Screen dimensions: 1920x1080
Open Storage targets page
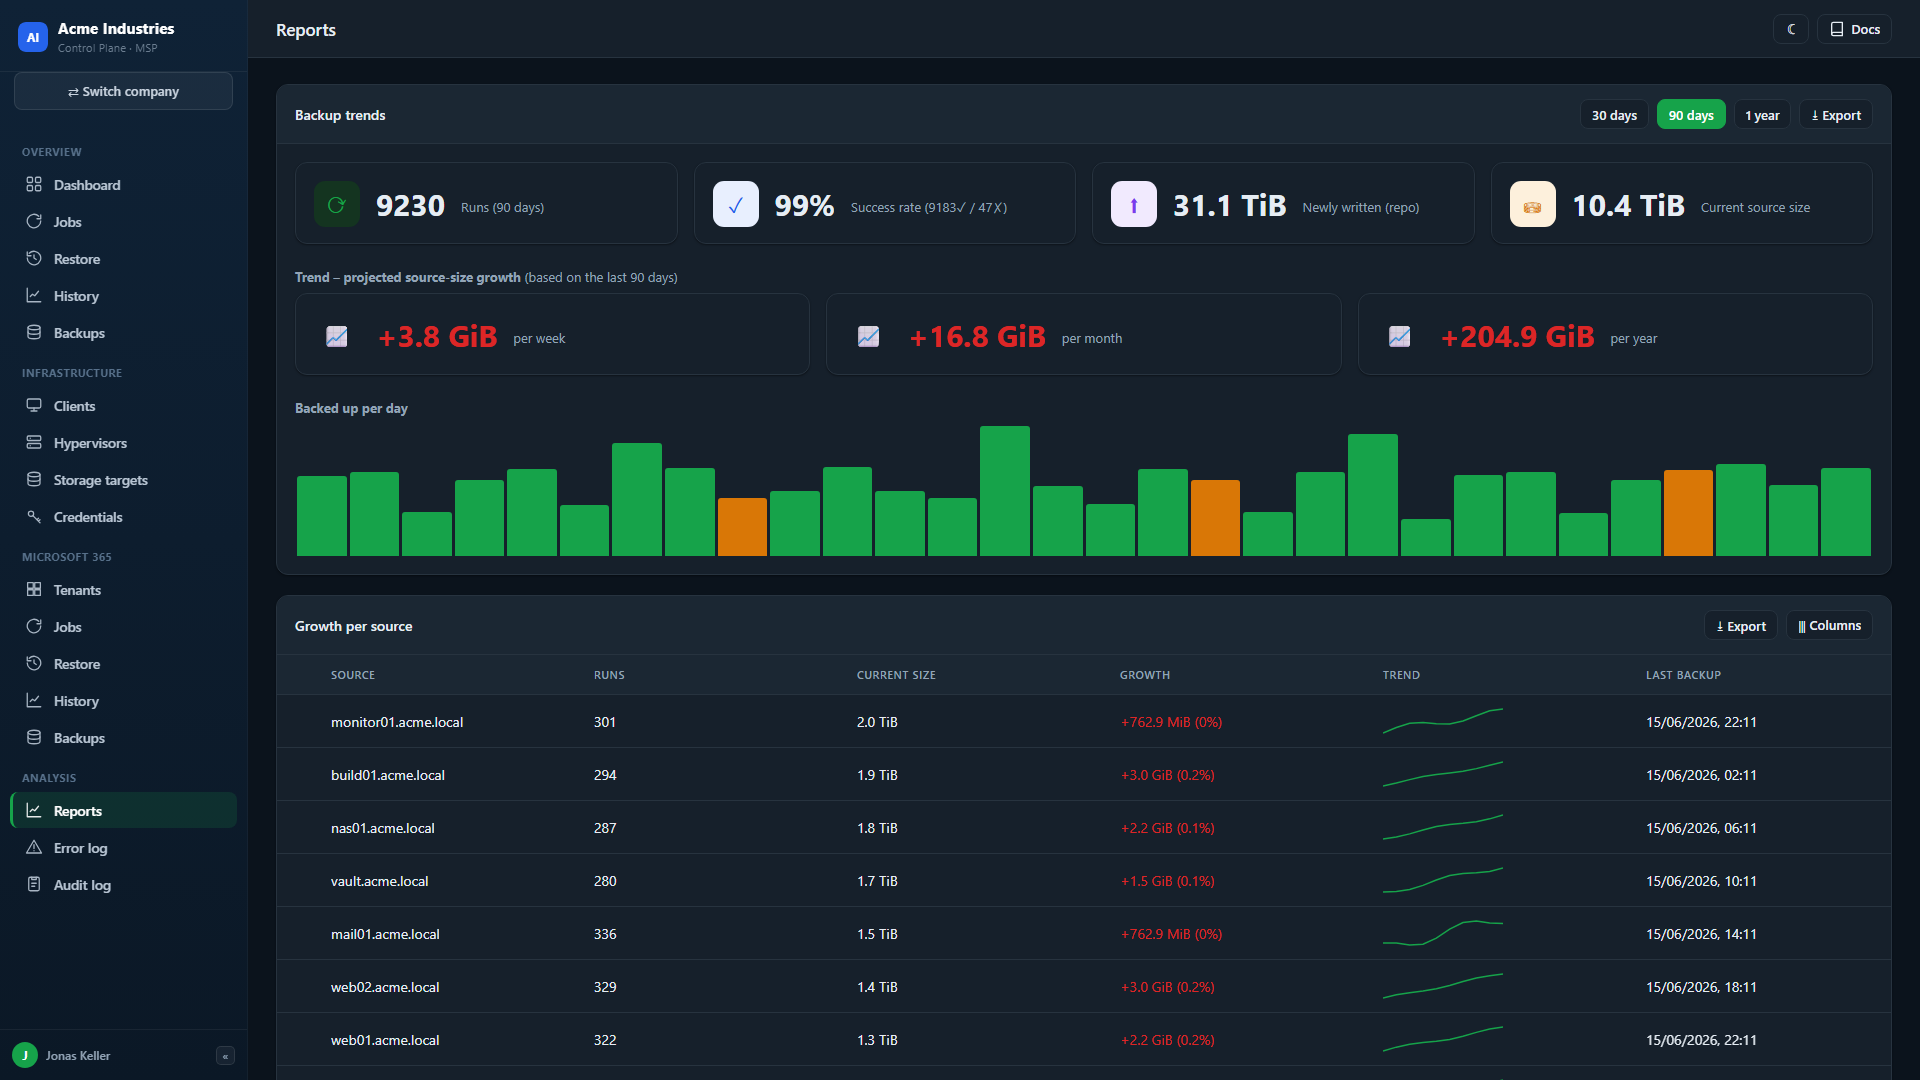(123, 480)
